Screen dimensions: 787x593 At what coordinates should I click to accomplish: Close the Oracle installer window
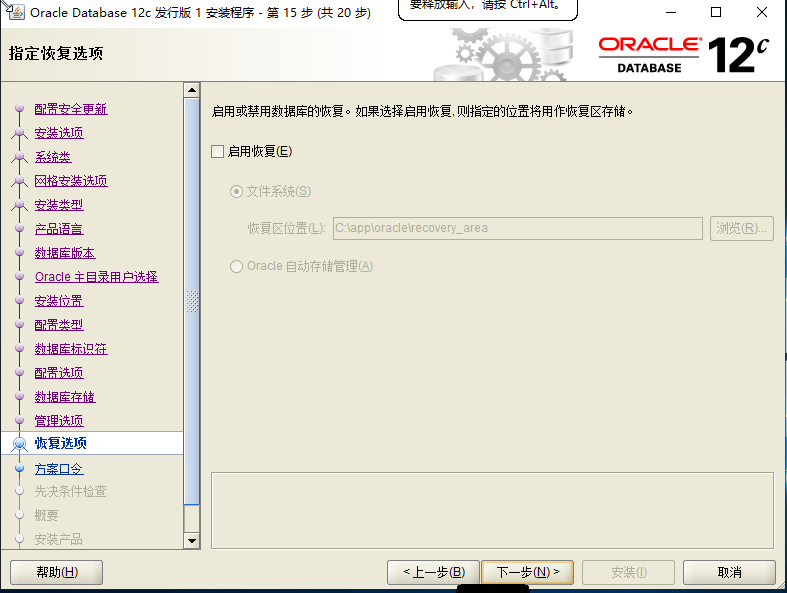pyautogui.click(x=762, y=12)
